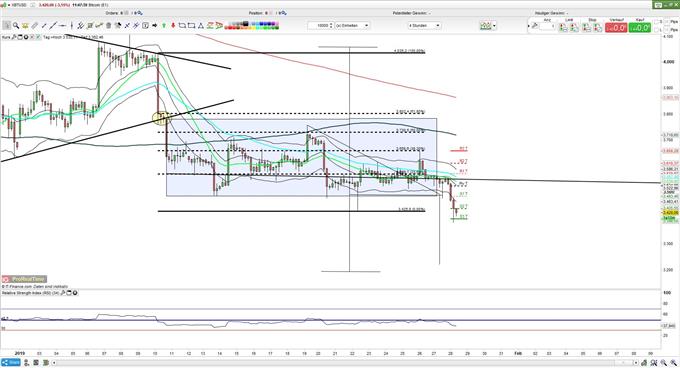
Task: Activate the trash delete-objects tool
Action: [x=108, y=26]
